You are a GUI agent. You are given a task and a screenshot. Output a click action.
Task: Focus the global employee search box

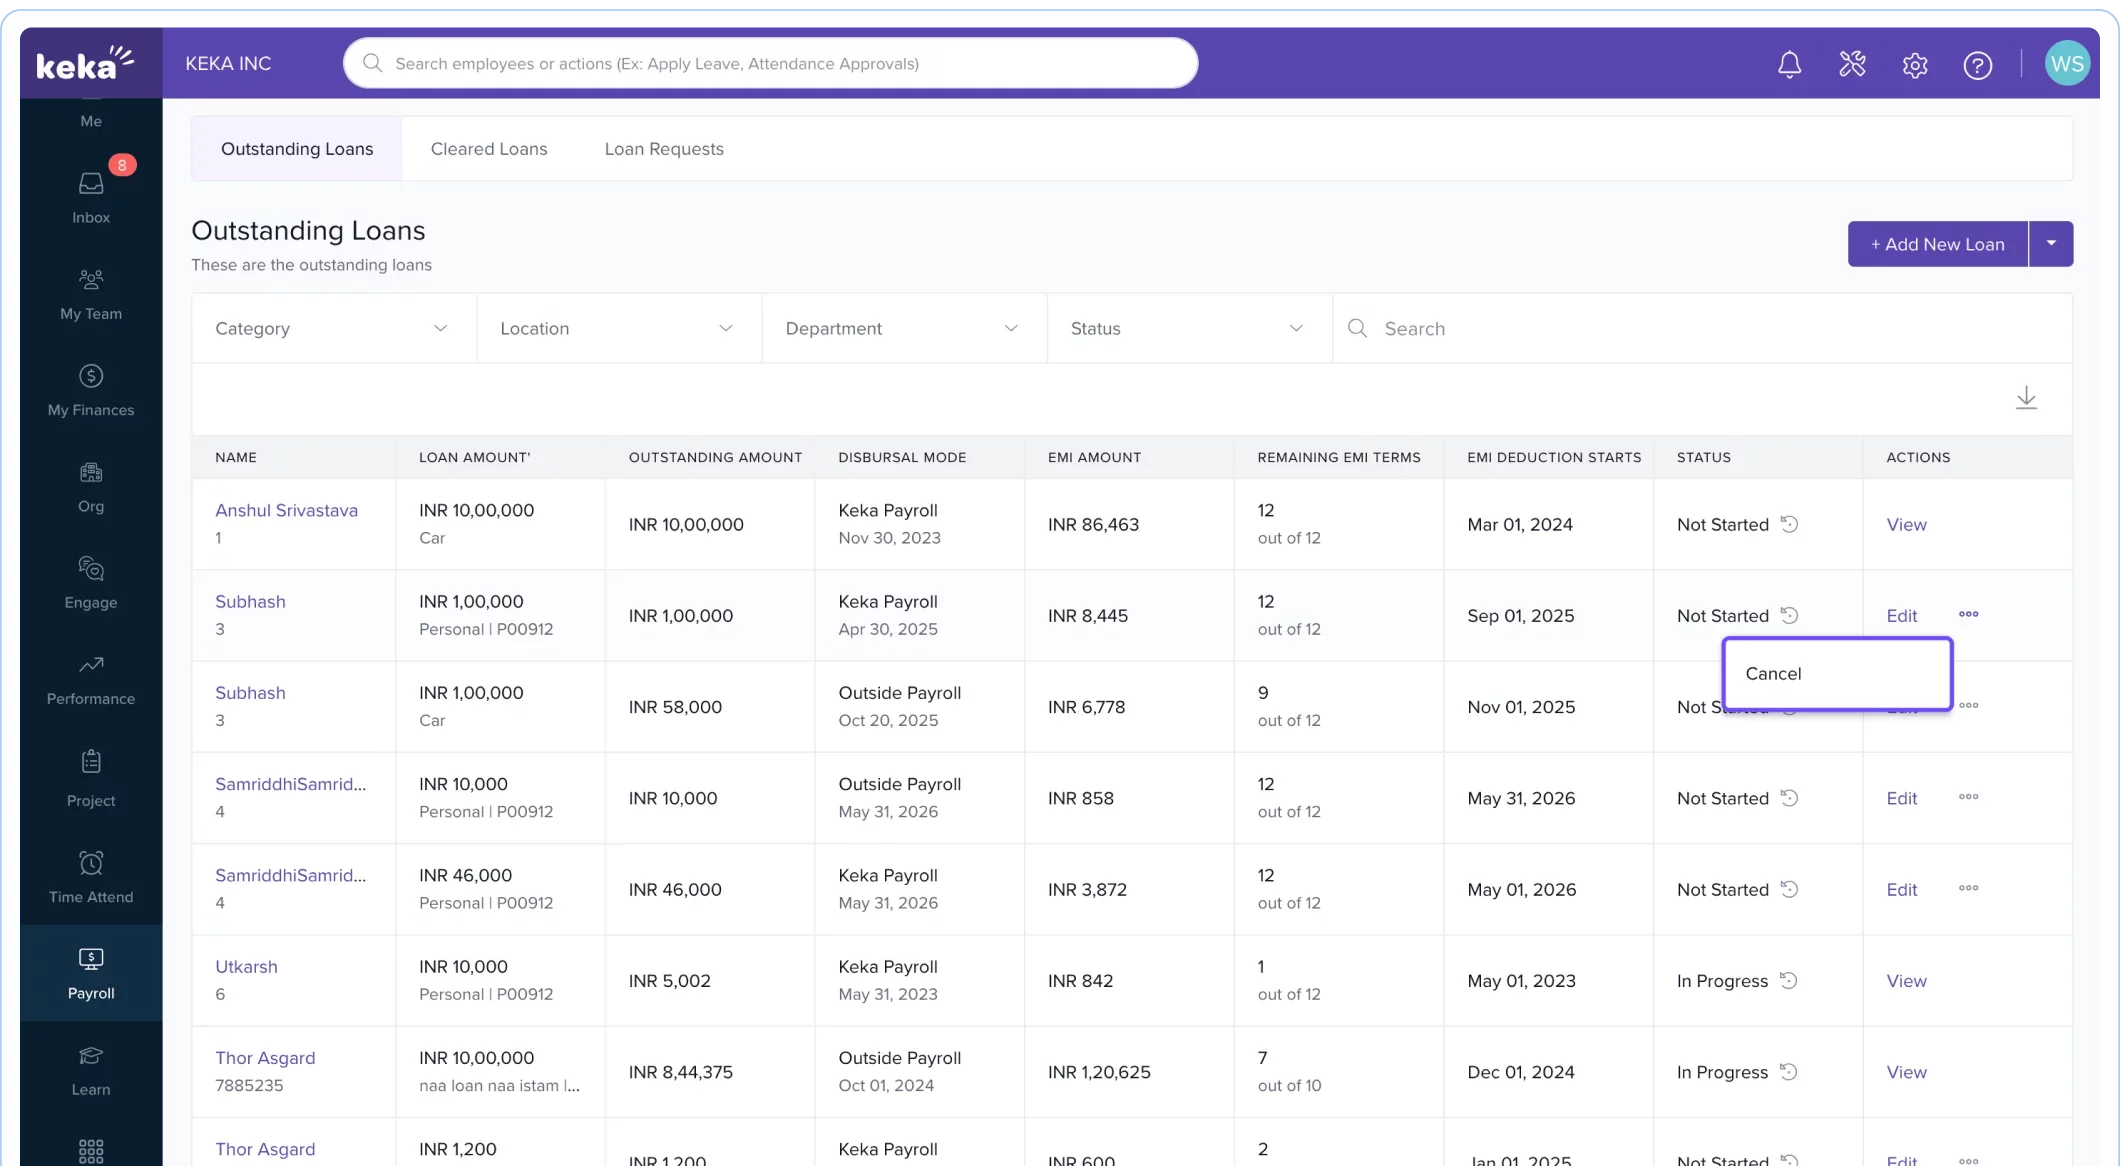771,63
